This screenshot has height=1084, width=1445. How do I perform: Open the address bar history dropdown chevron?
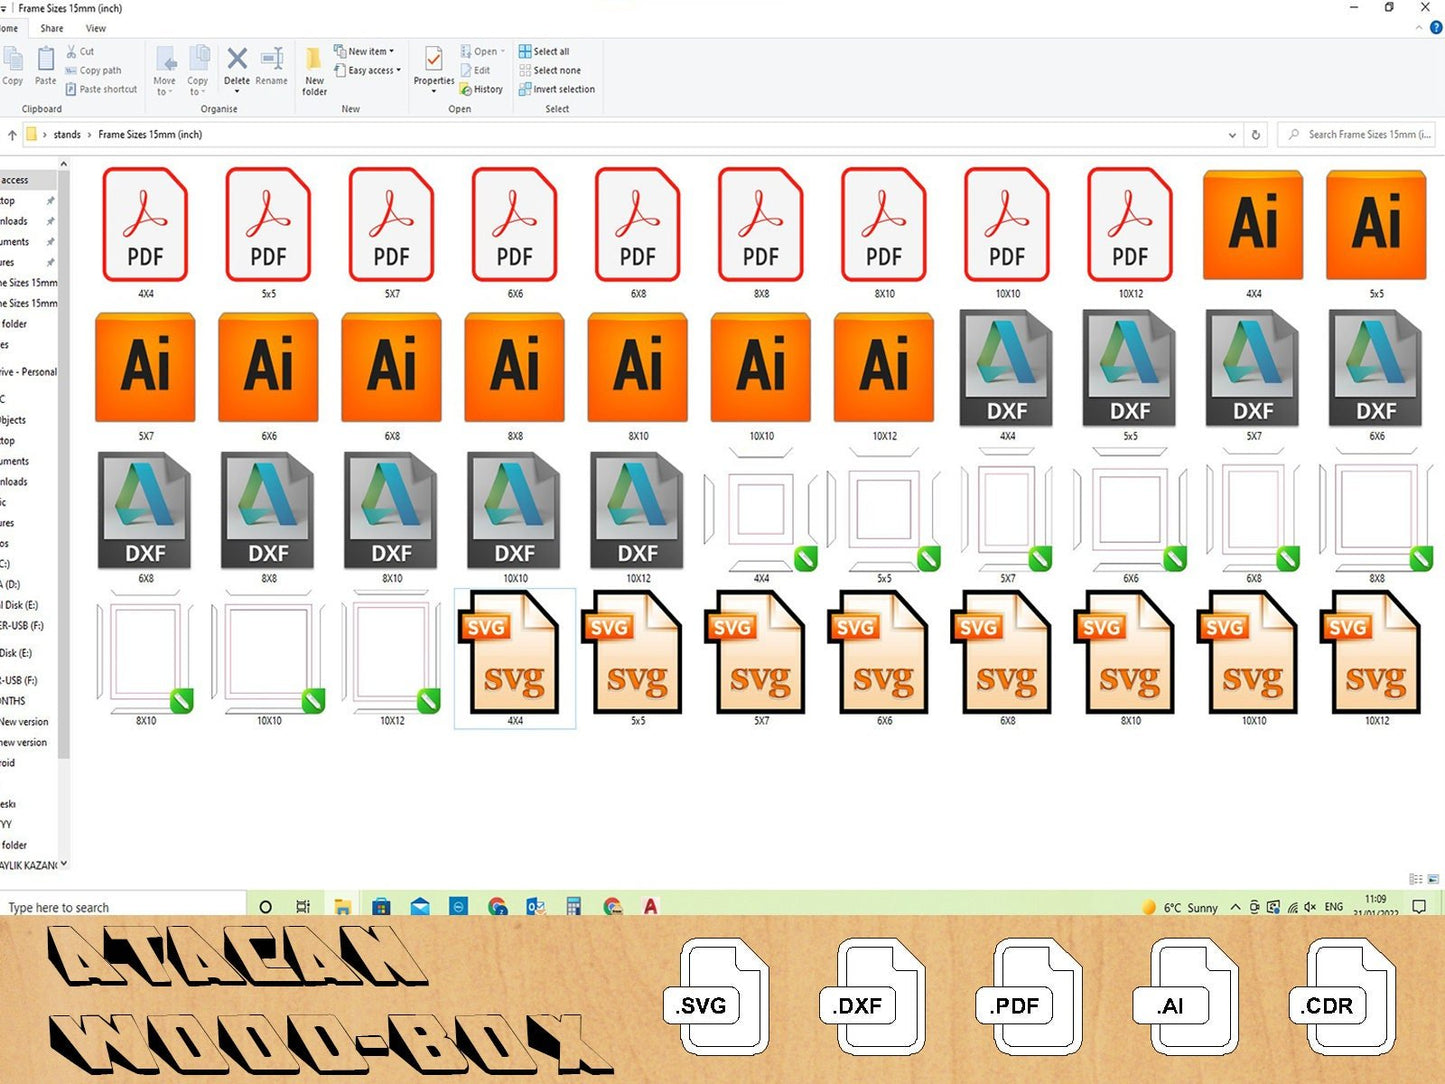coord(1232,135)
